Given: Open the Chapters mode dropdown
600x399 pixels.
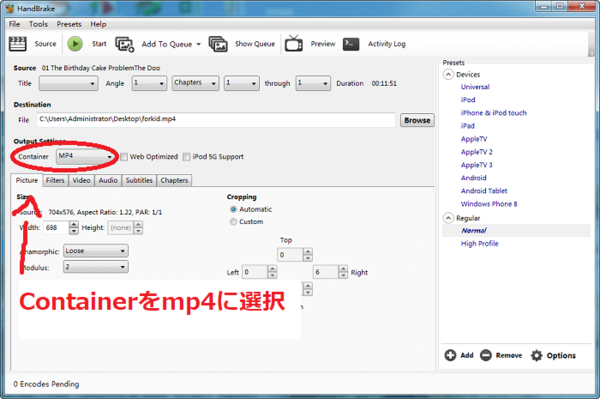Looking at the screenshot, I should (196, 83).
